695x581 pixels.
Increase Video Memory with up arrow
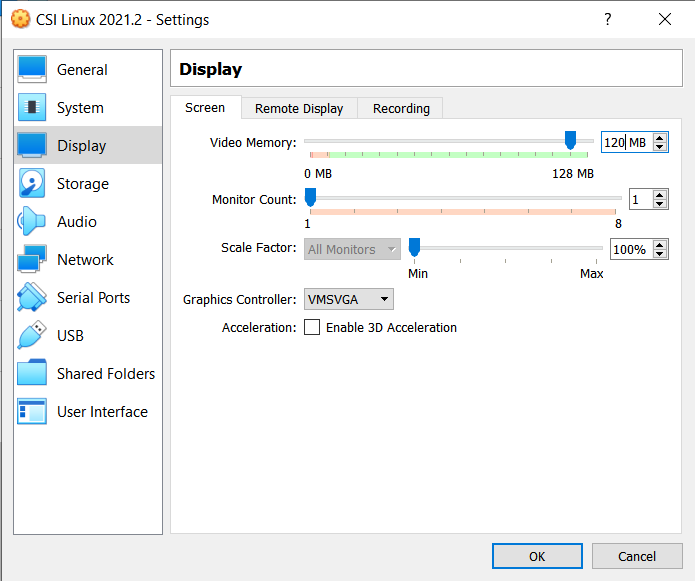point(660,138)
